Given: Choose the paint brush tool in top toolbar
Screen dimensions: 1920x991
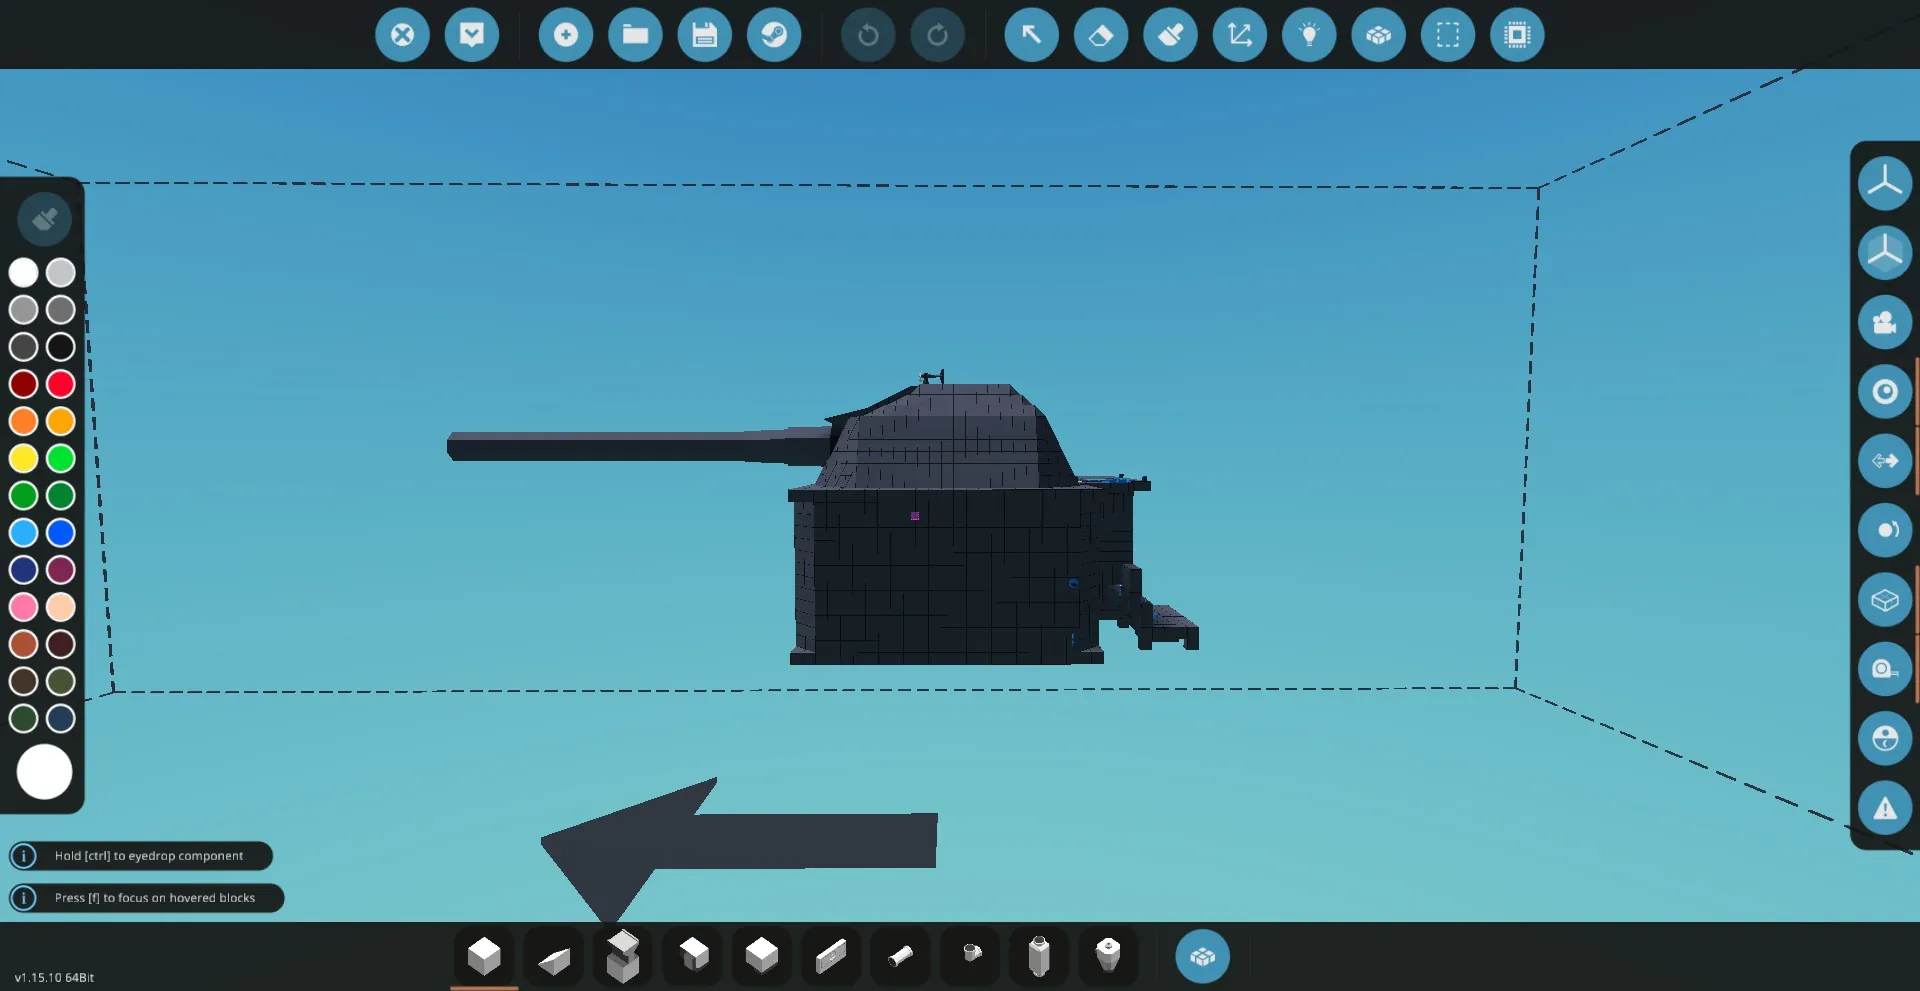Looking at the screenshot, I should pos(1170,35).
